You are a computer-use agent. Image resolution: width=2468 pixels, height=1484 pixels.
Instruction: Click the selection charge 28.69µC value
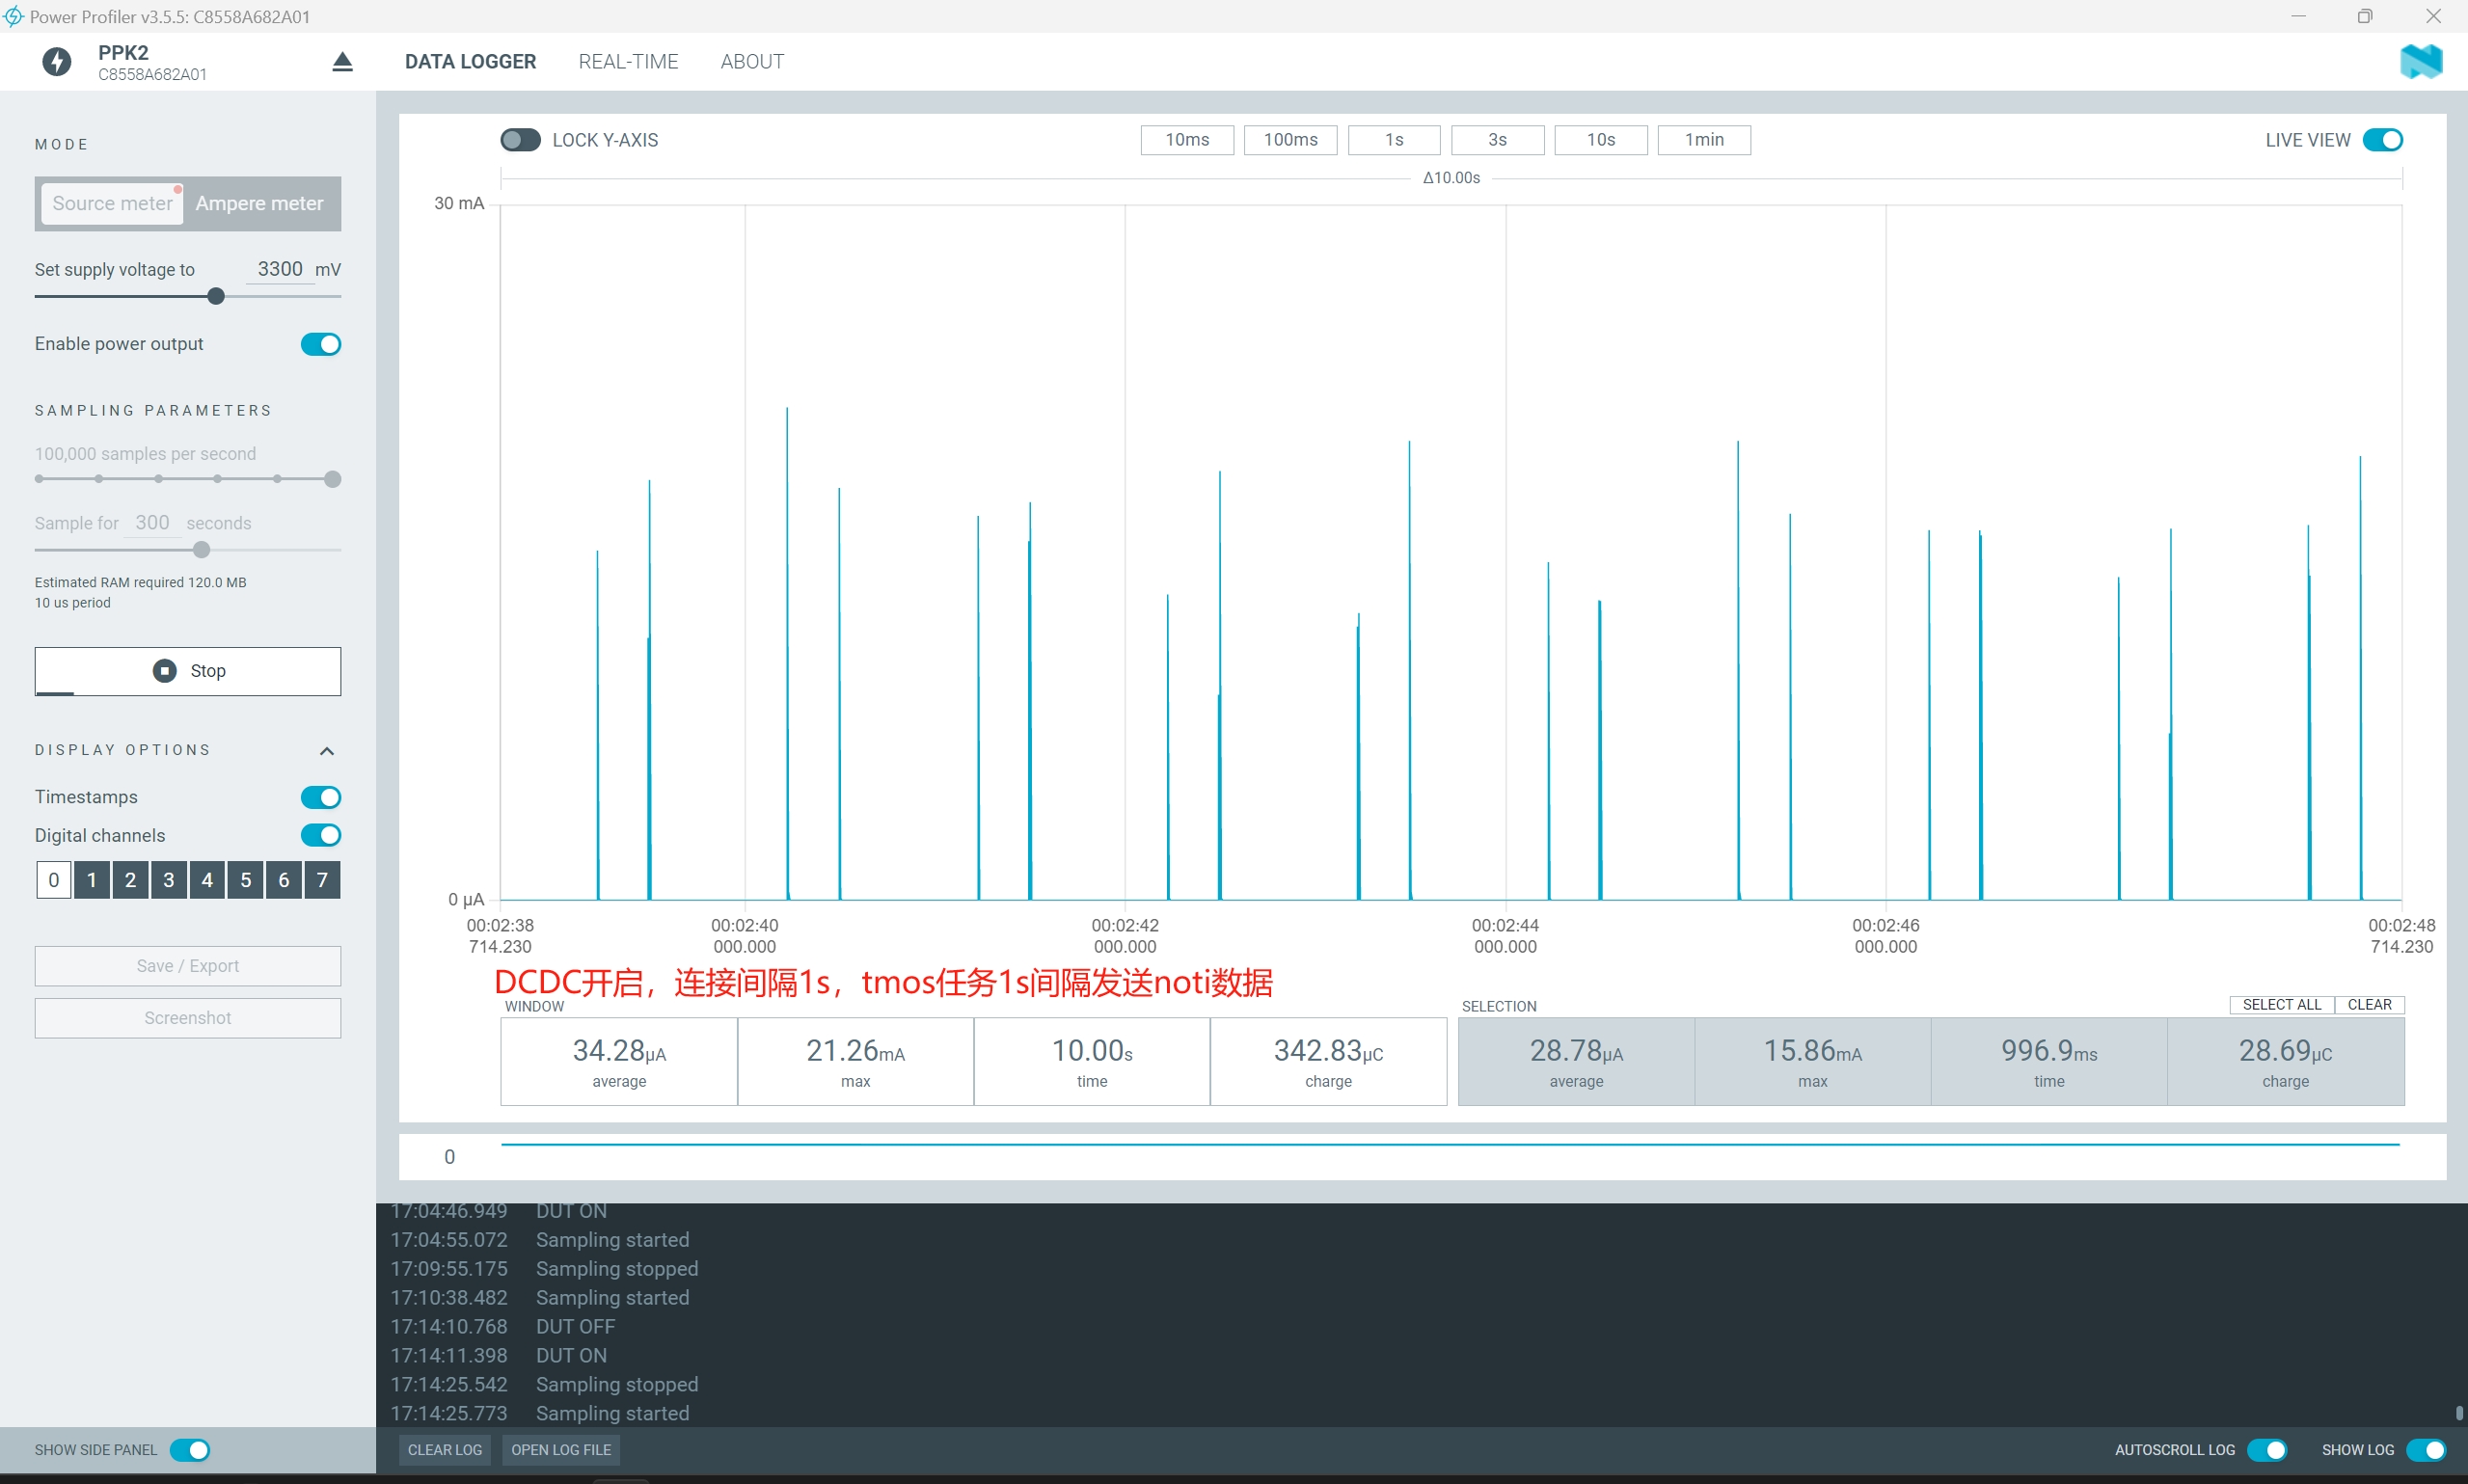pos(2285,1051)
